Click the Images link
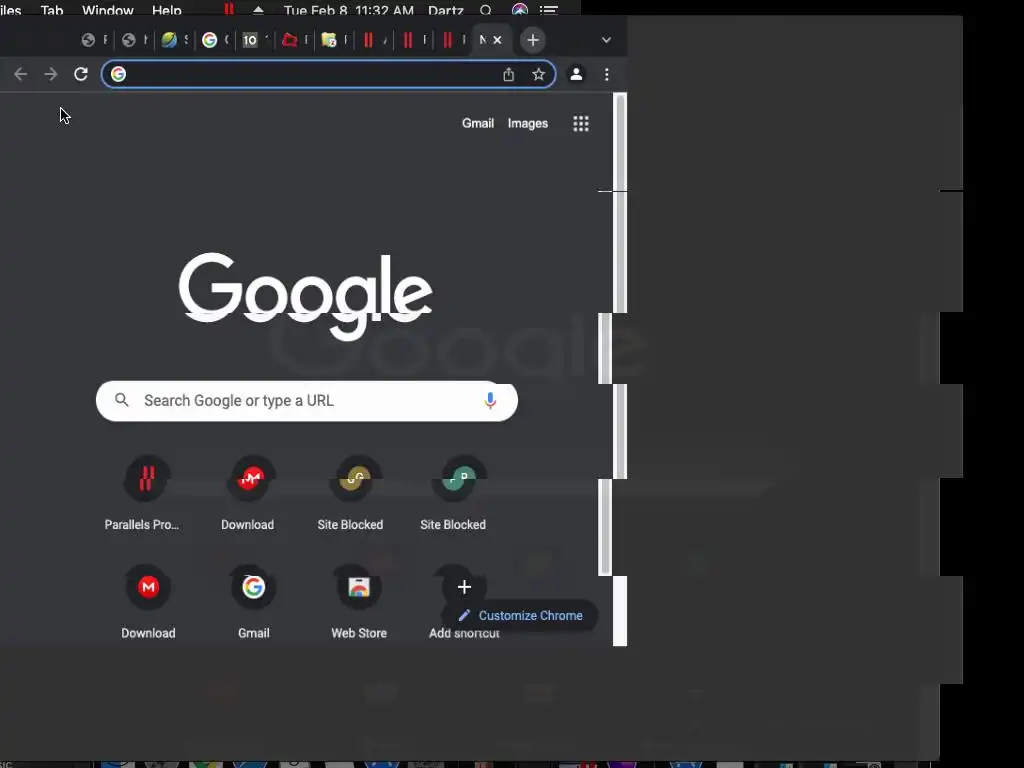Screen dimensions: 1024x768 pyautogui.click(x=528, y=123)
